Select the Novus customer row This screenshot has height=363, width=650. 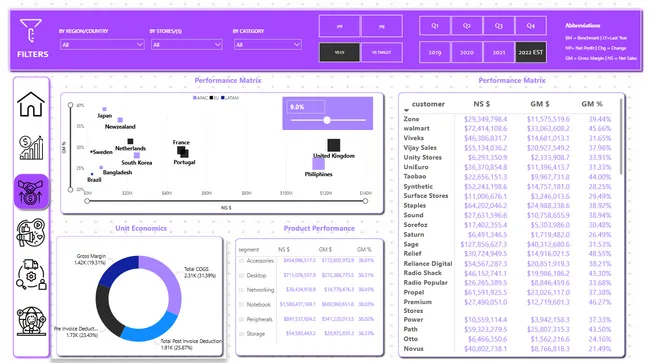coord(507,349)
